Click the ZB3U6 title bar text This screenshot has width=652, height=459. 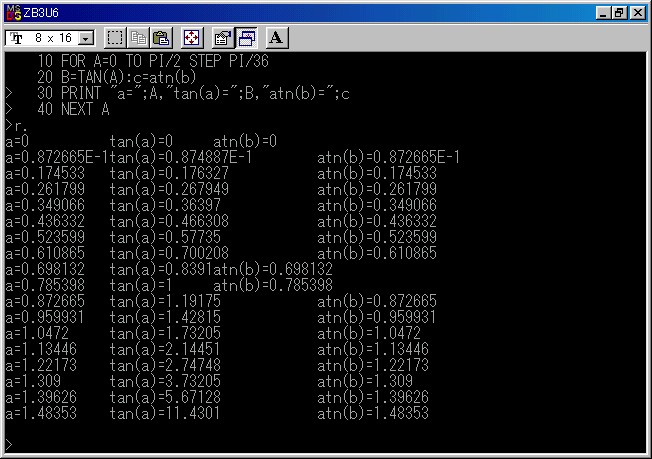41,13
